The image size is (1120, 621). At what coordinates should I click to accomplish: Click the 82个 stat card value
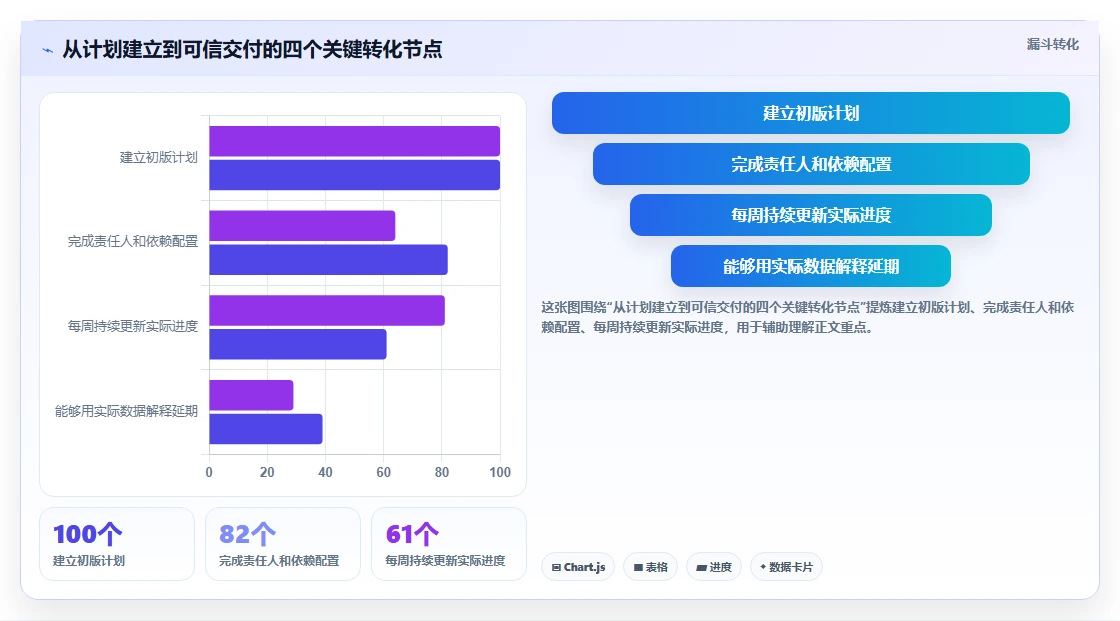[x=247, y=534]
